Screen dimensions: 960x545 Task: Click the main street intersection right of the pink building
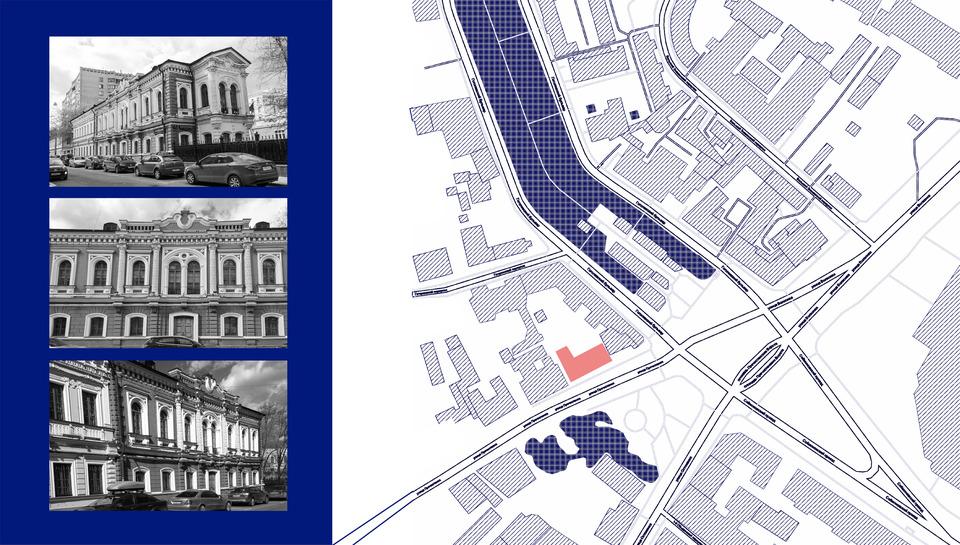678,350
